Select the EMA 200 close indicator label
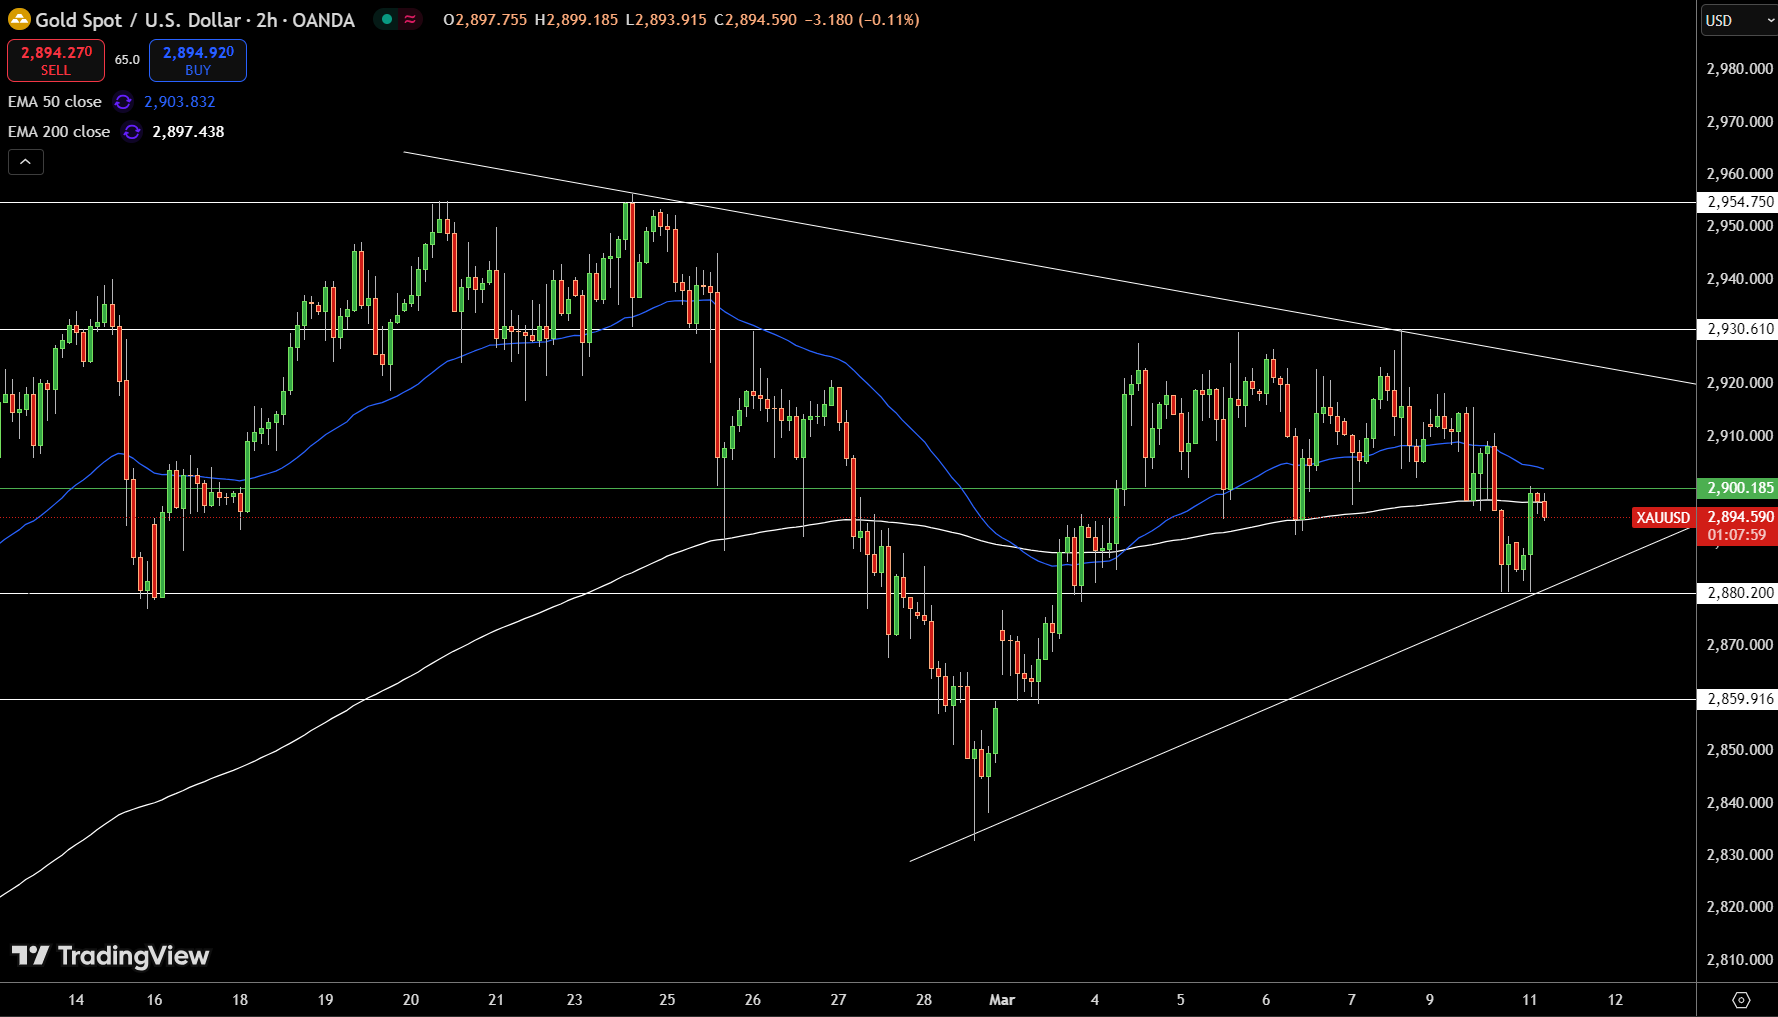Image resolution: width=1778 pixels, height=1017 pixels. pos(59,132)
